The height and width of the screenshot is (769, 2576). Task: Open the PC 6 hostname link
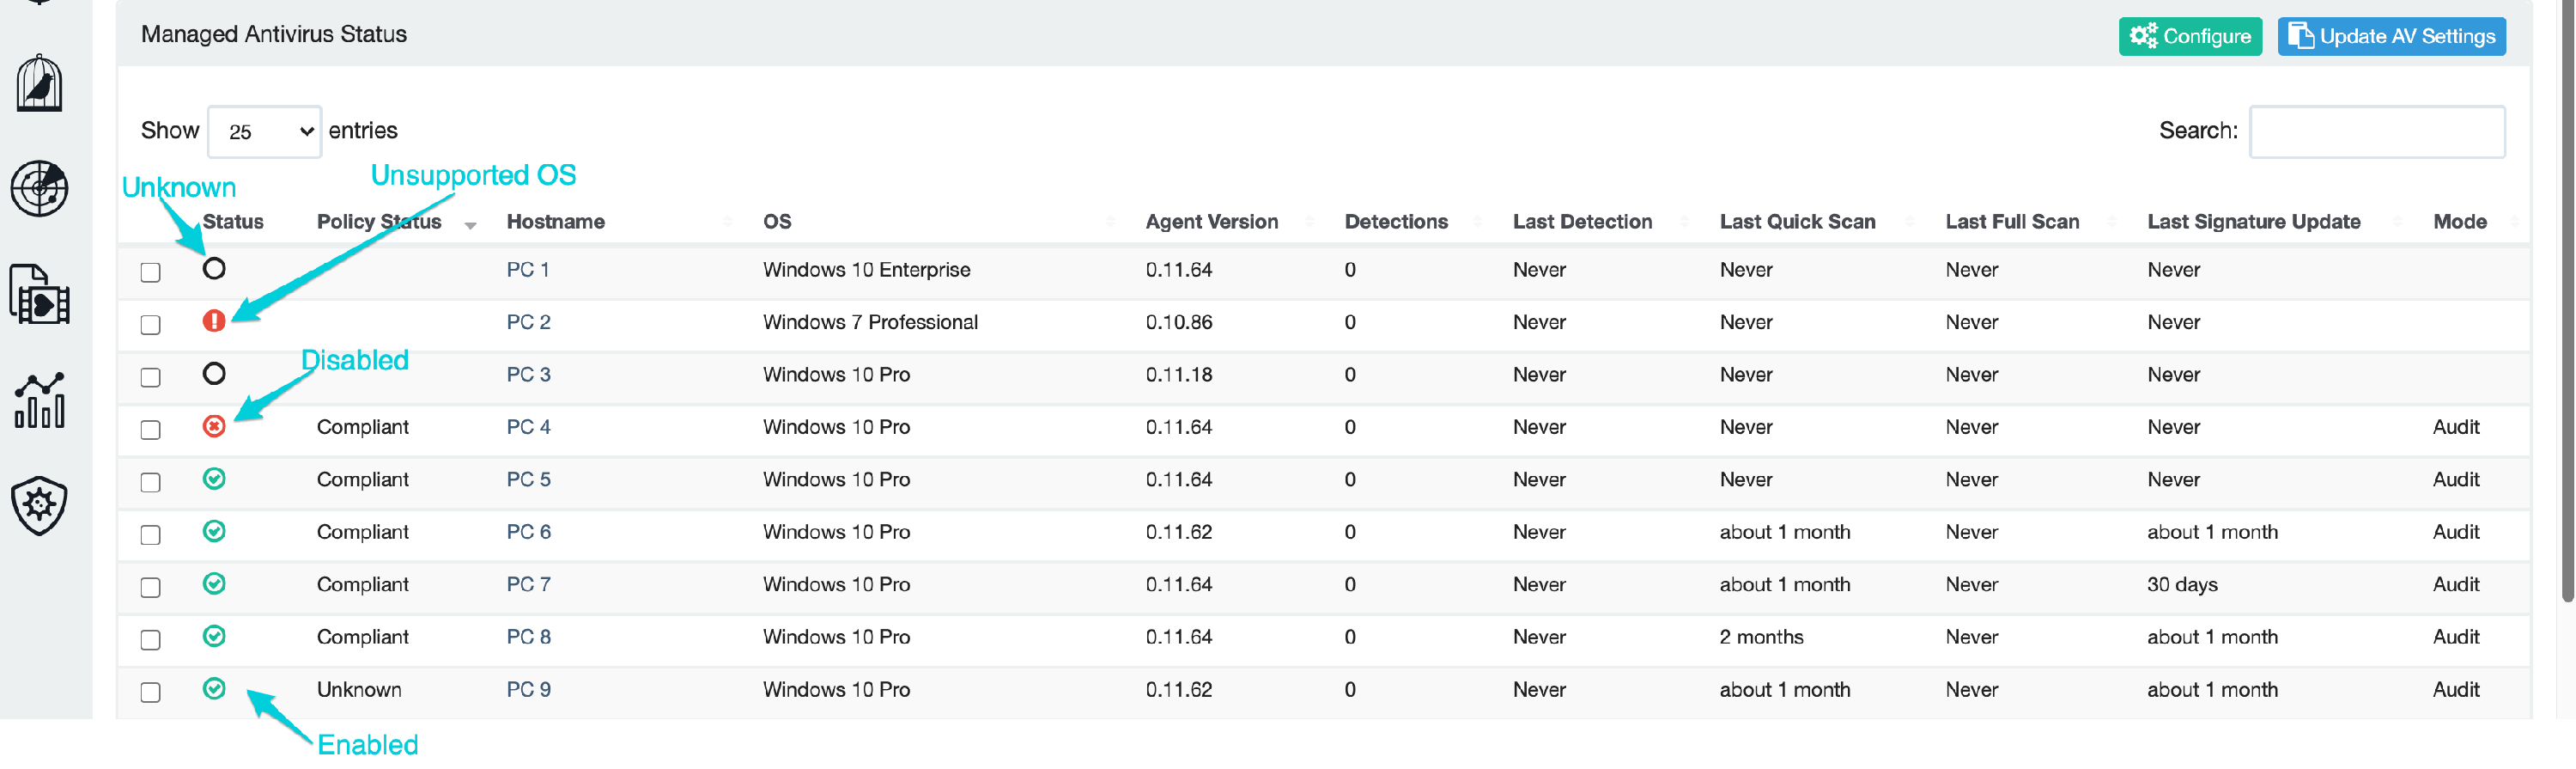[528, 532]
